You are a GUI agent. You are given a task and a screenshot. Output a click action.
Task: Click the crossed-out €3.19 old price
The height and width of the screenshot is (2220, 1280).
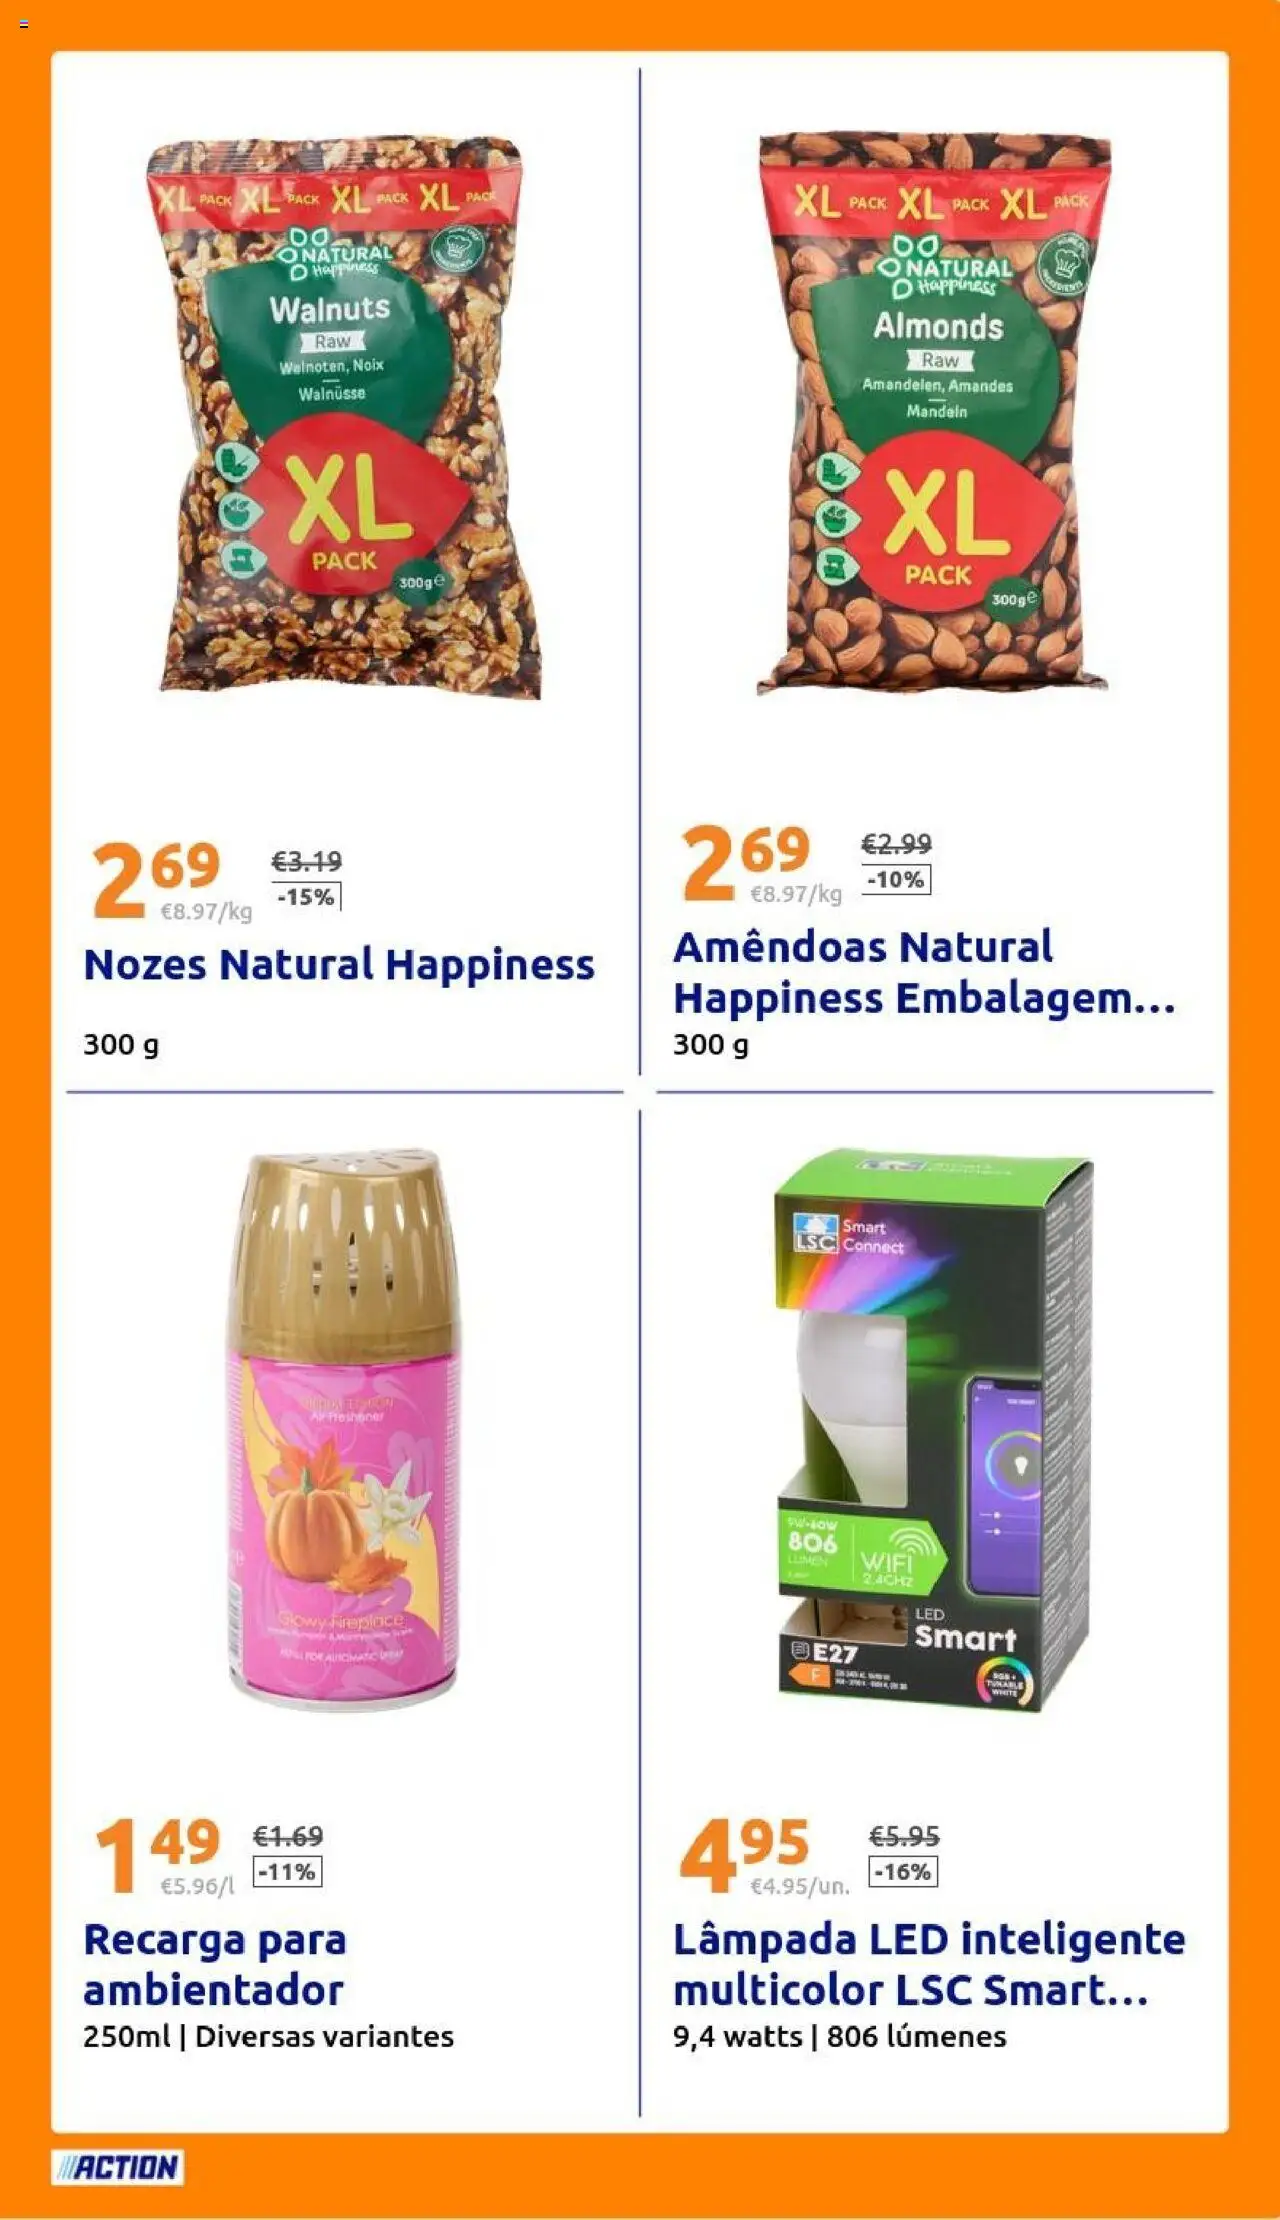[306, 861]
